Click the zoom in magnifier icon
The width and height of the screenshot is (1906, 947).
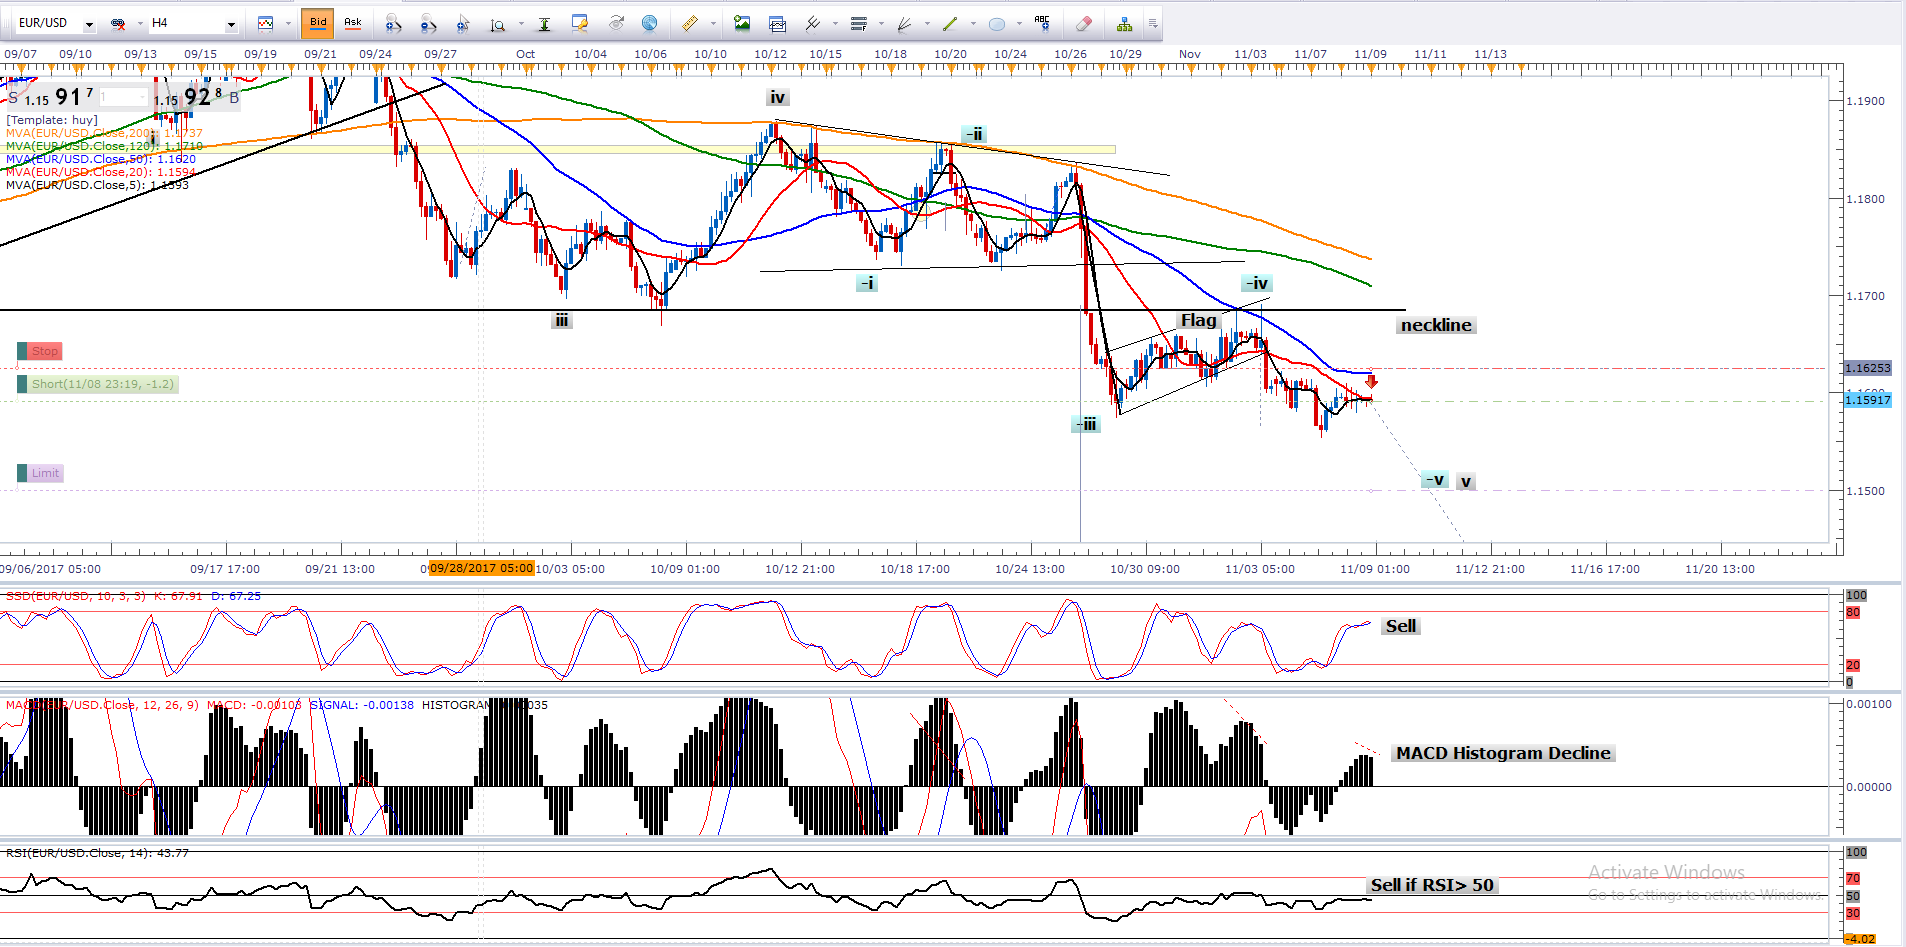pos(393,23)
